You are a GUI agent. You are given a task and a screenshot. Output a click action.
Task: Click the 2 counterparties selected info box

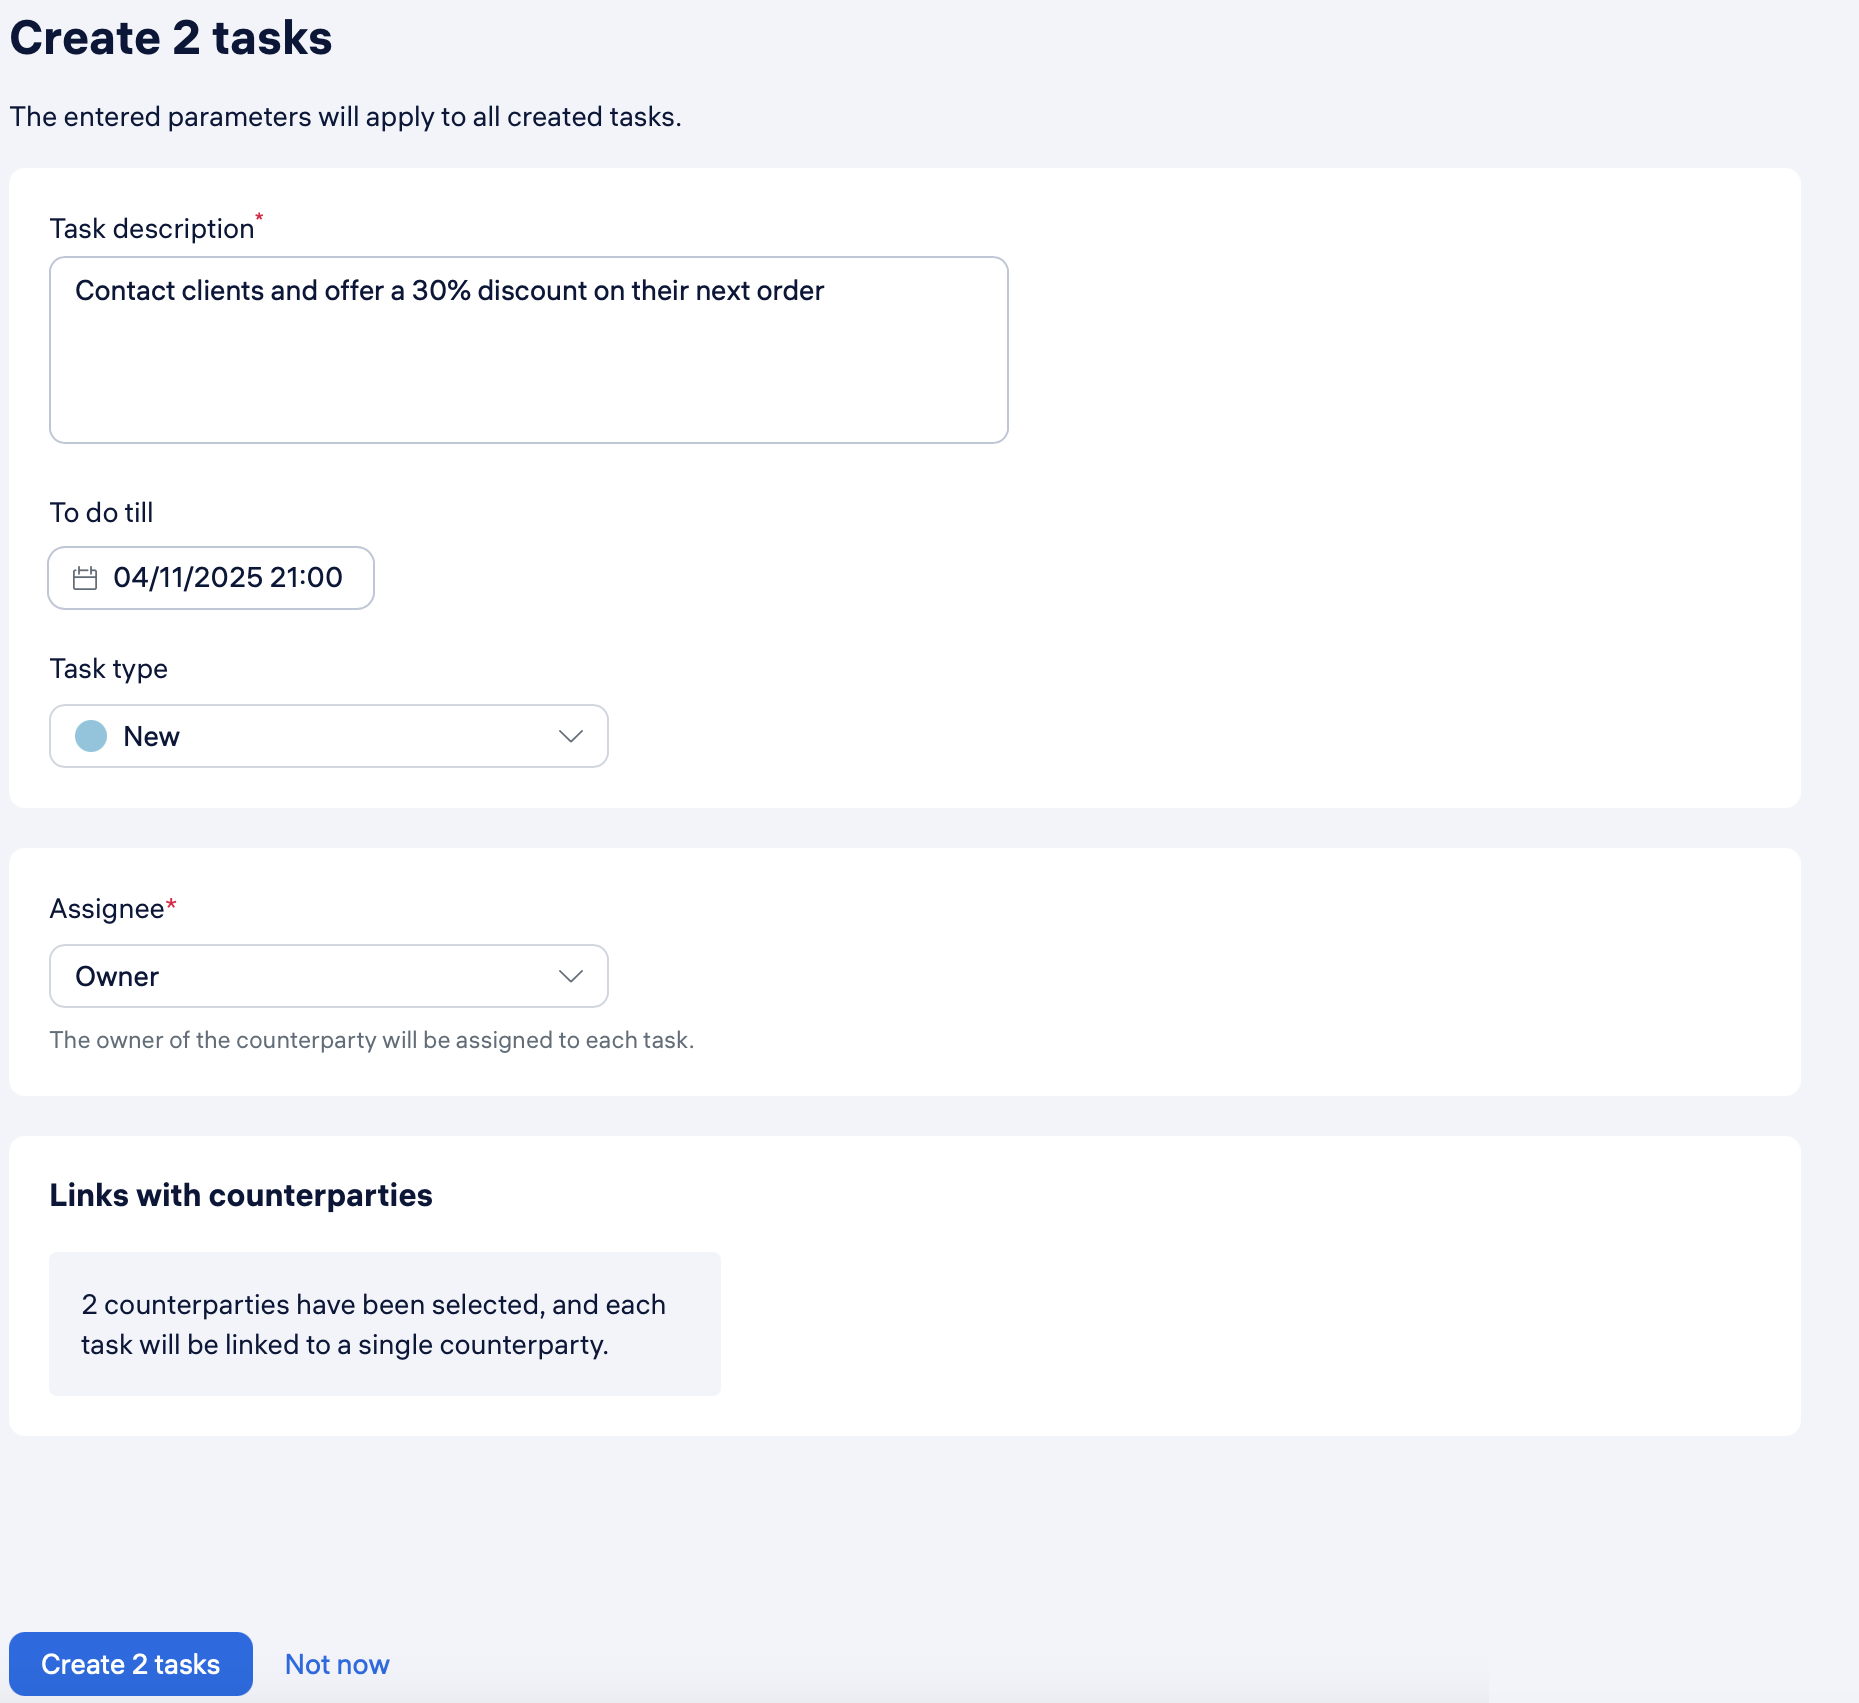pos(384,1324)
